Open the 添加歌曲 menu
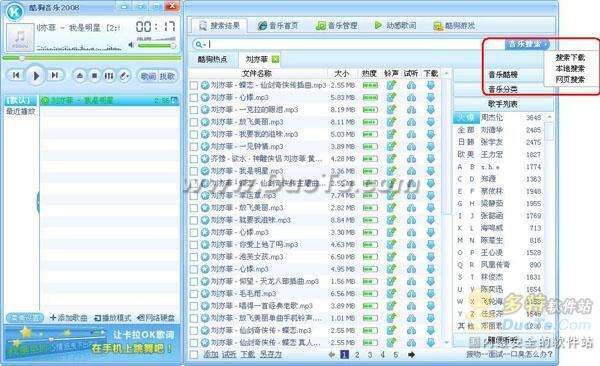 click(69, 318)
